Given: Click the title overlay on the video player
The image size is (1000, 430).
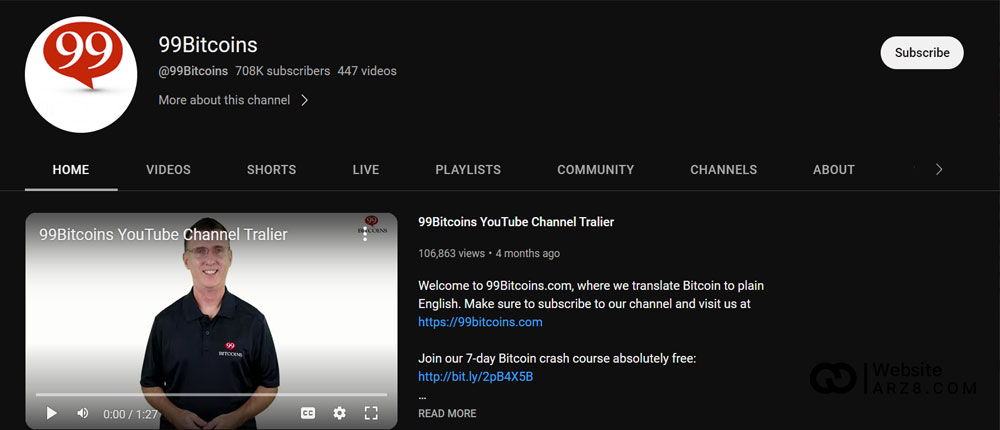Looking at the screenshot, I should click(163, 234).
